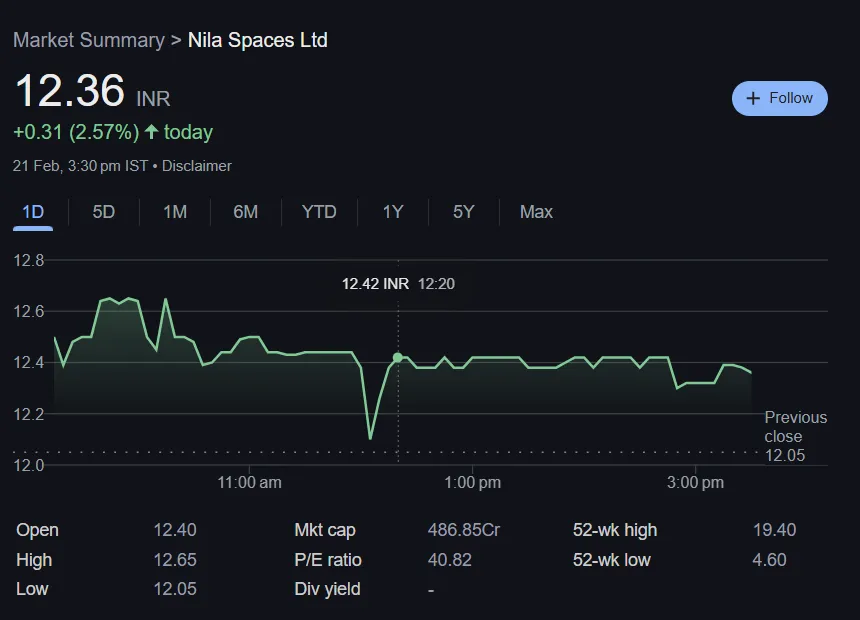Click the Low value 12.05
Image resolution: width=860 pixels, height=620 pixels.
(175, 589)
